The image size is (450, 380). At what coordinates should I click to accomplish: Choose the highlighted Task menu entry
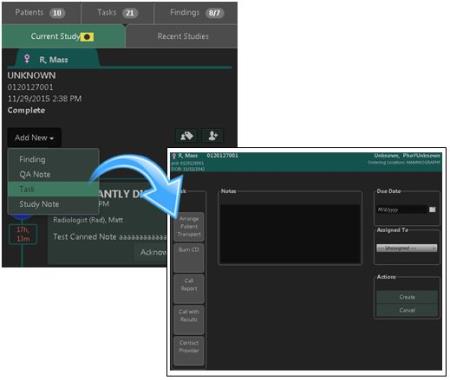[x=53, y=189]
